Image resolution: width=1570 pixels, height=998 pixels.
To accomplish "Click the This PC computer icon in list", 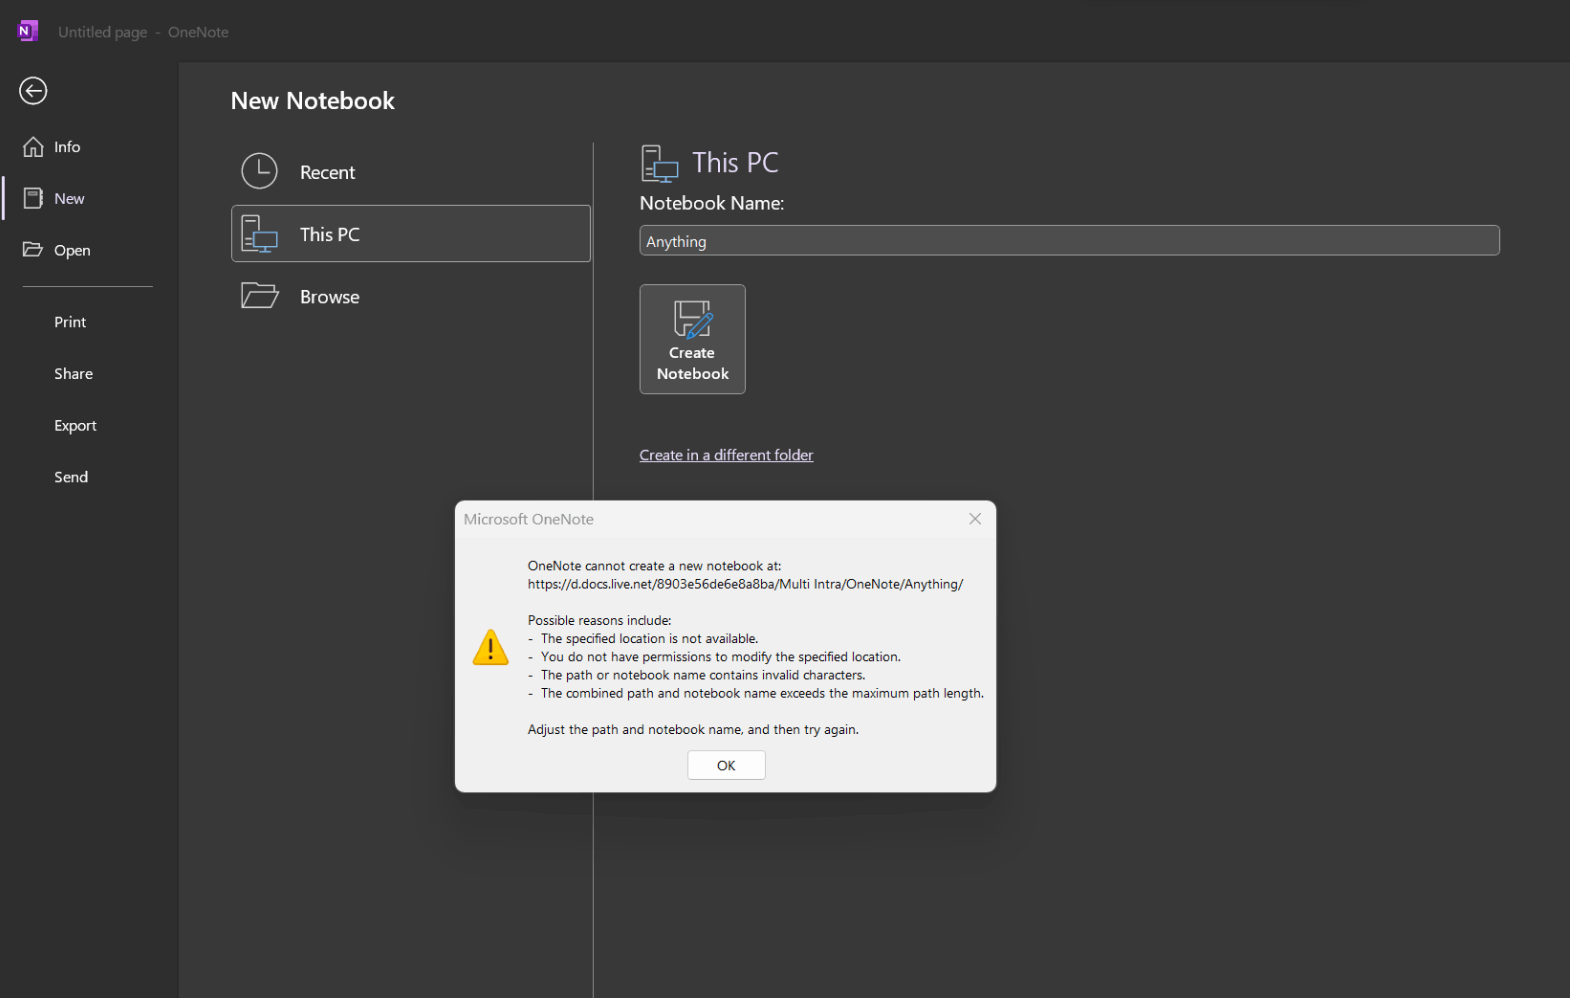I will click(x=259, y=234).
